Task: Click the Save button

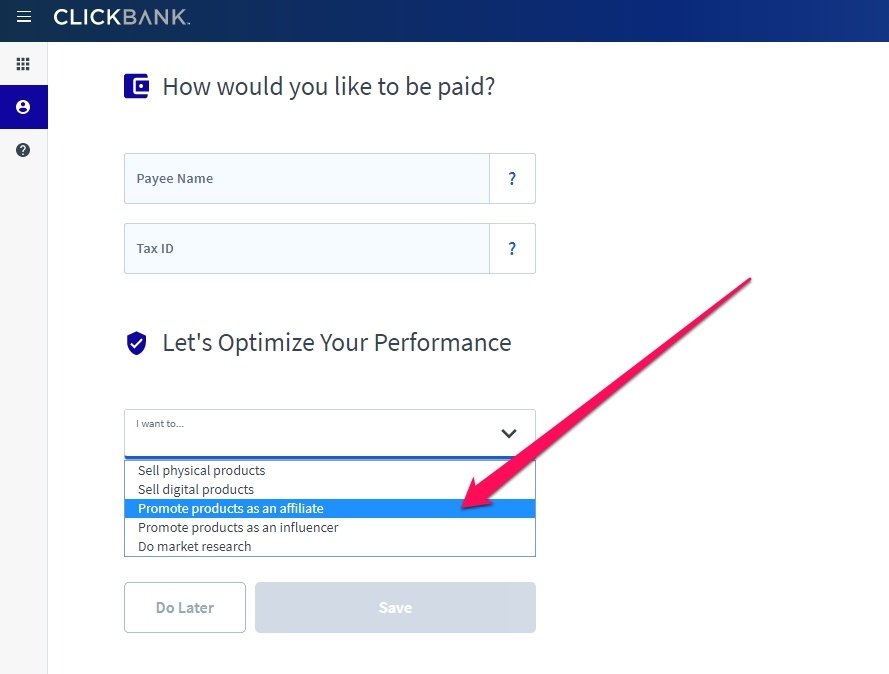Action: click(395, 607)
